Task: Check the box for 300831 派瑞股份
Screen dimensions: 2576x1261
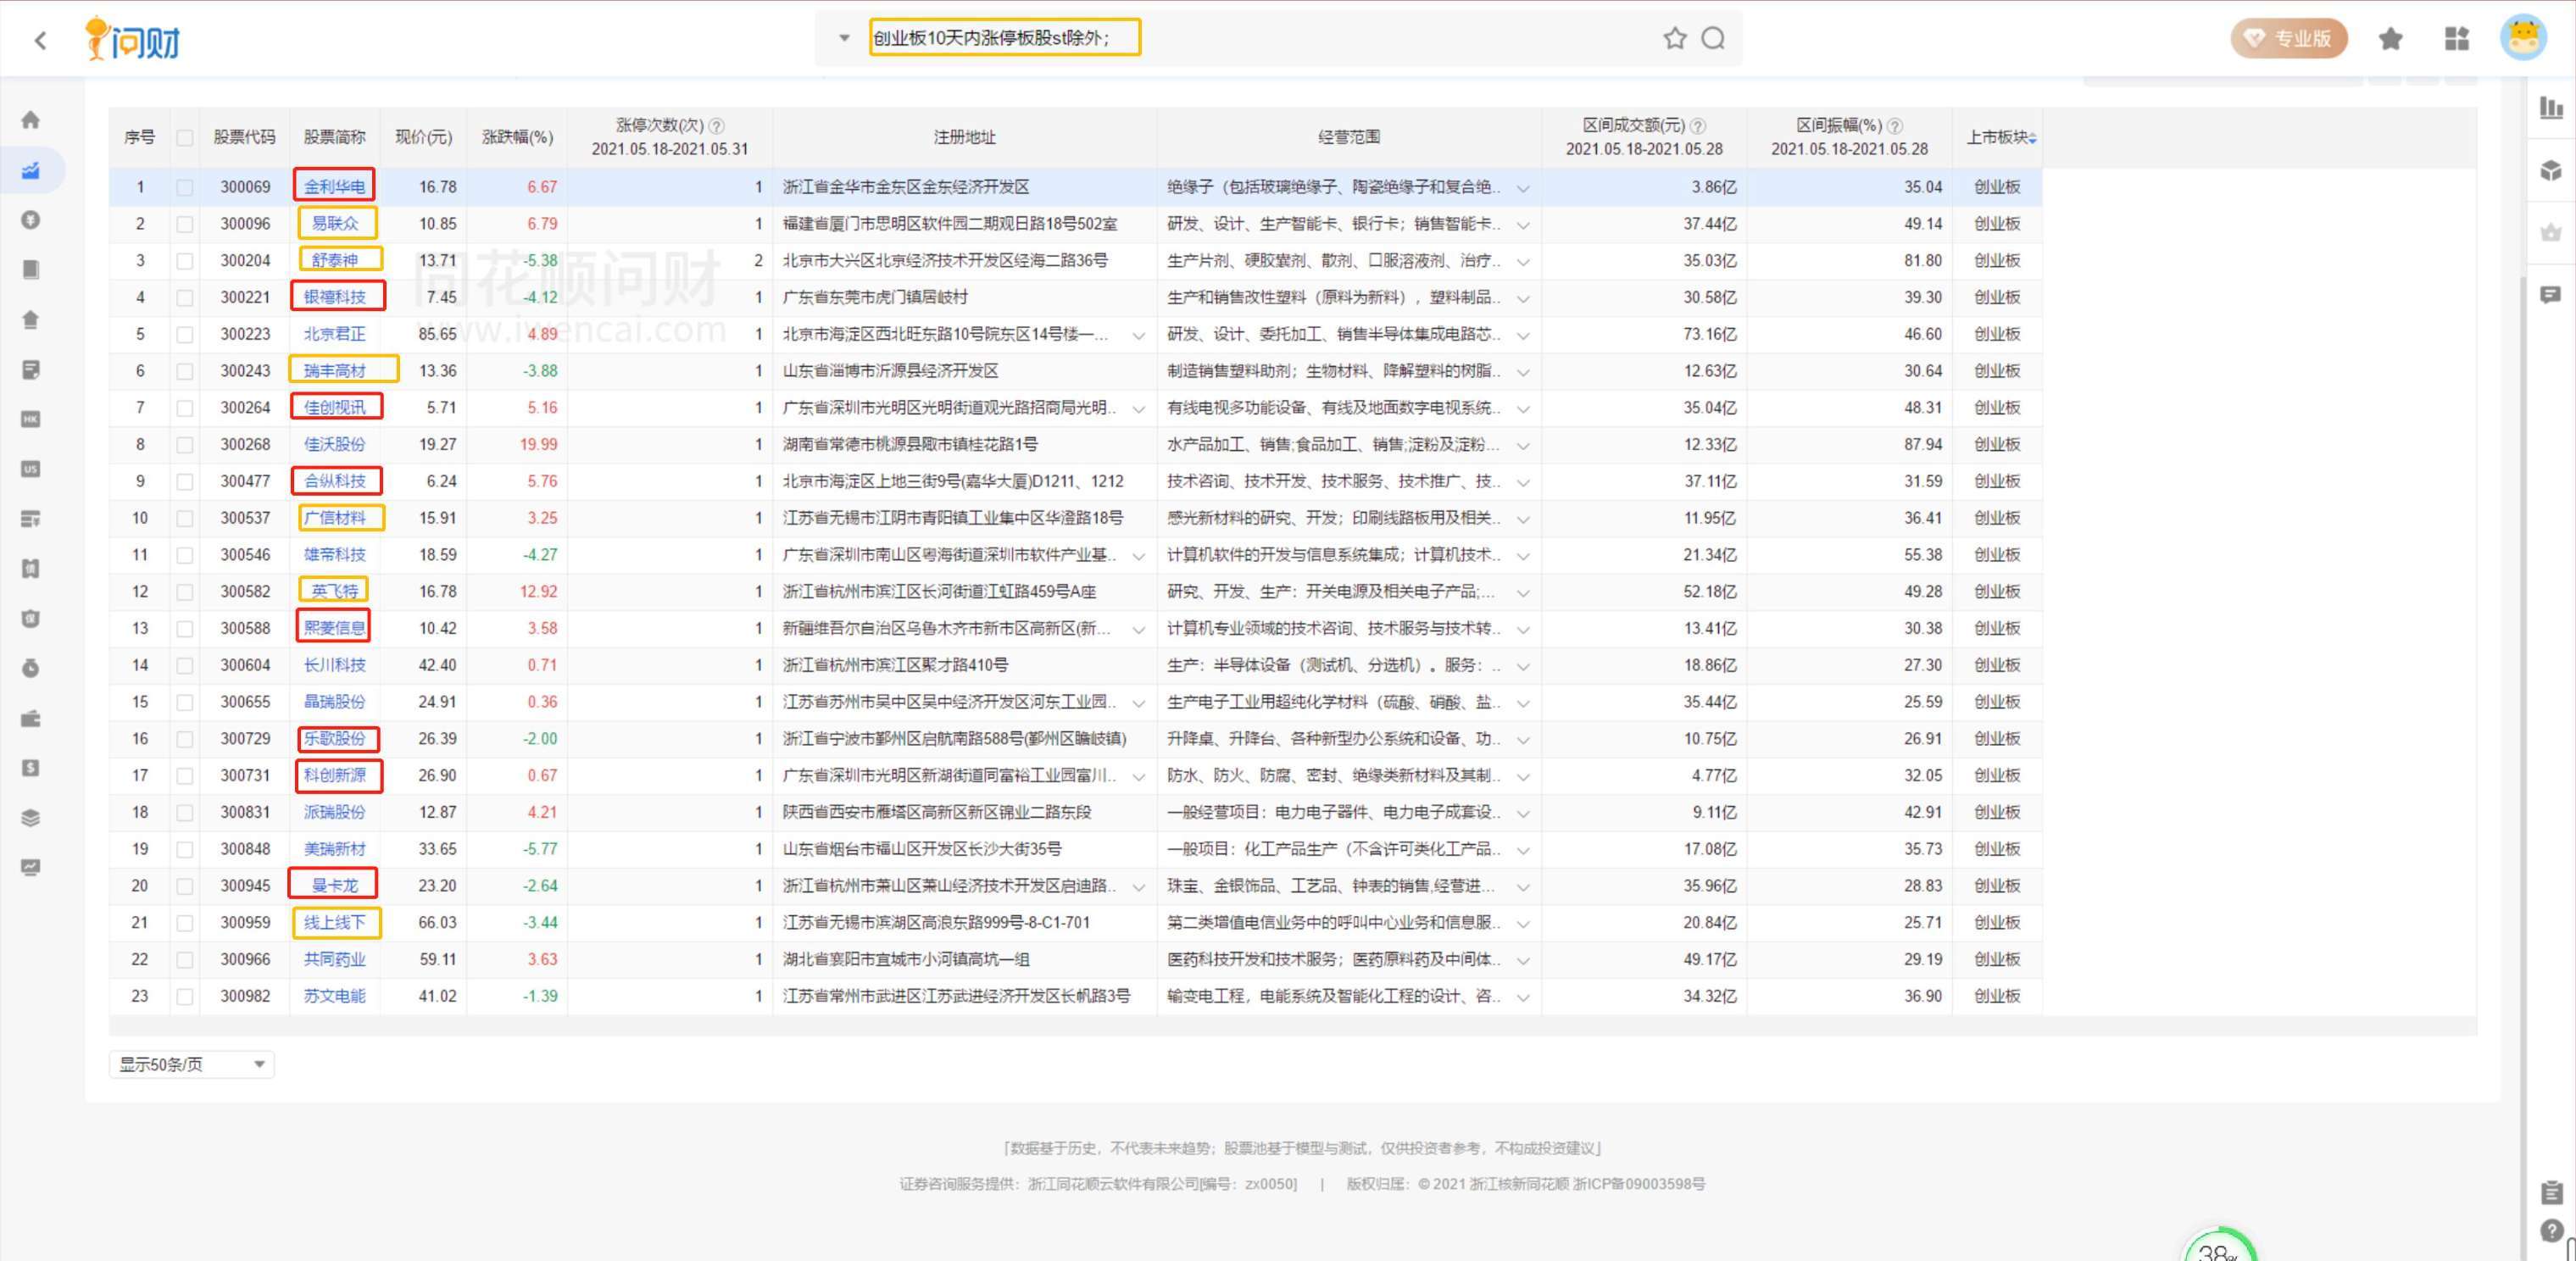Action: click(184, 813)
